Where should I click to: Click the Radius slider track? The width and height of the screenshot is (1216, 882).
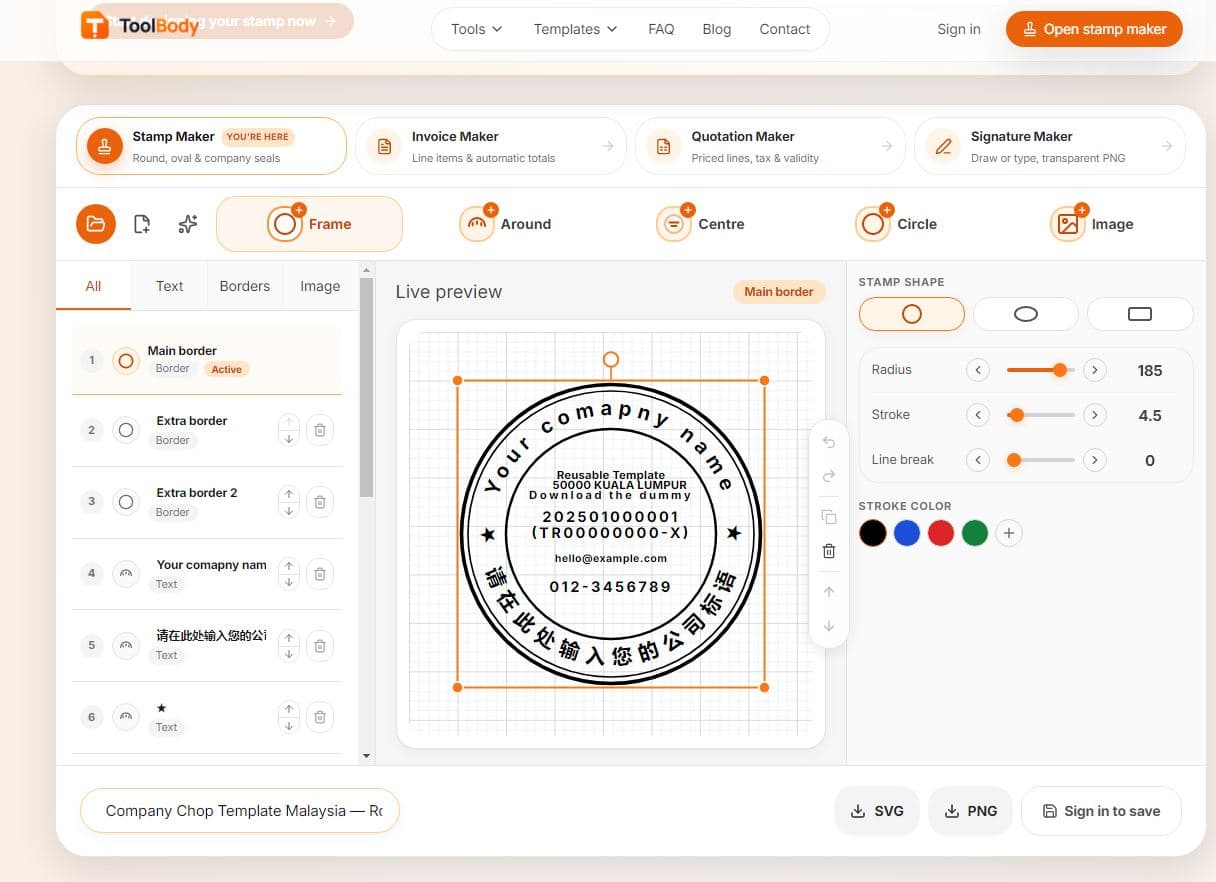pyautogui.click(x=1040, y=370)
